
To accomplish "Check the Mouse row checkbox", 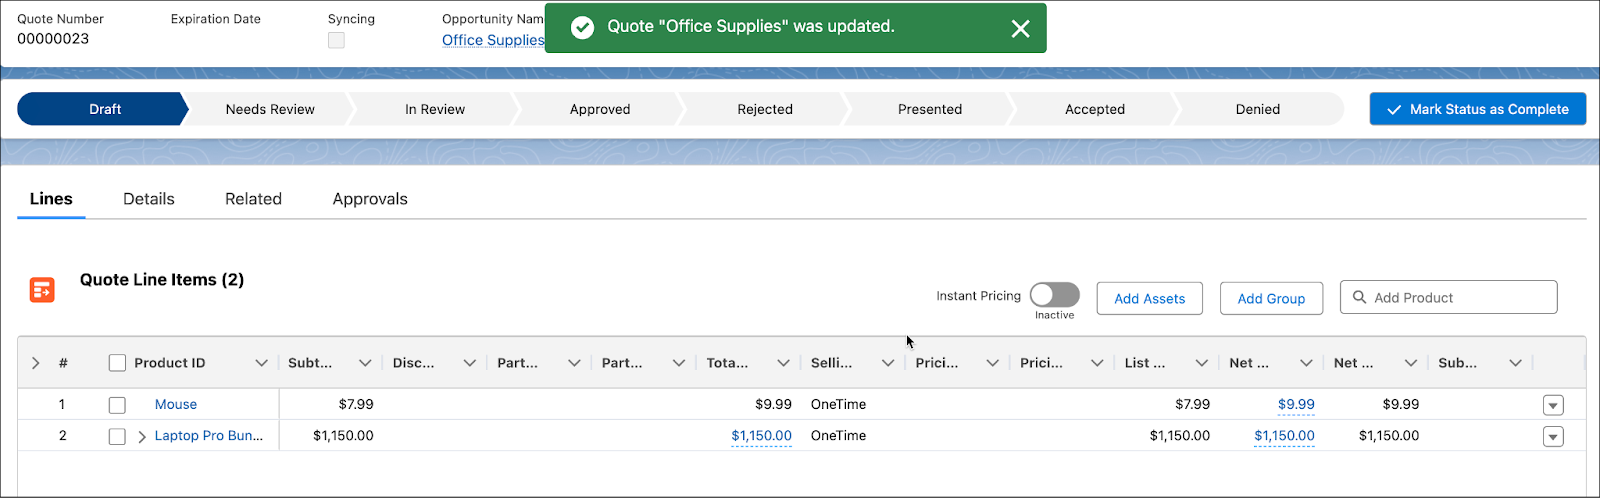I will point(117,405).
